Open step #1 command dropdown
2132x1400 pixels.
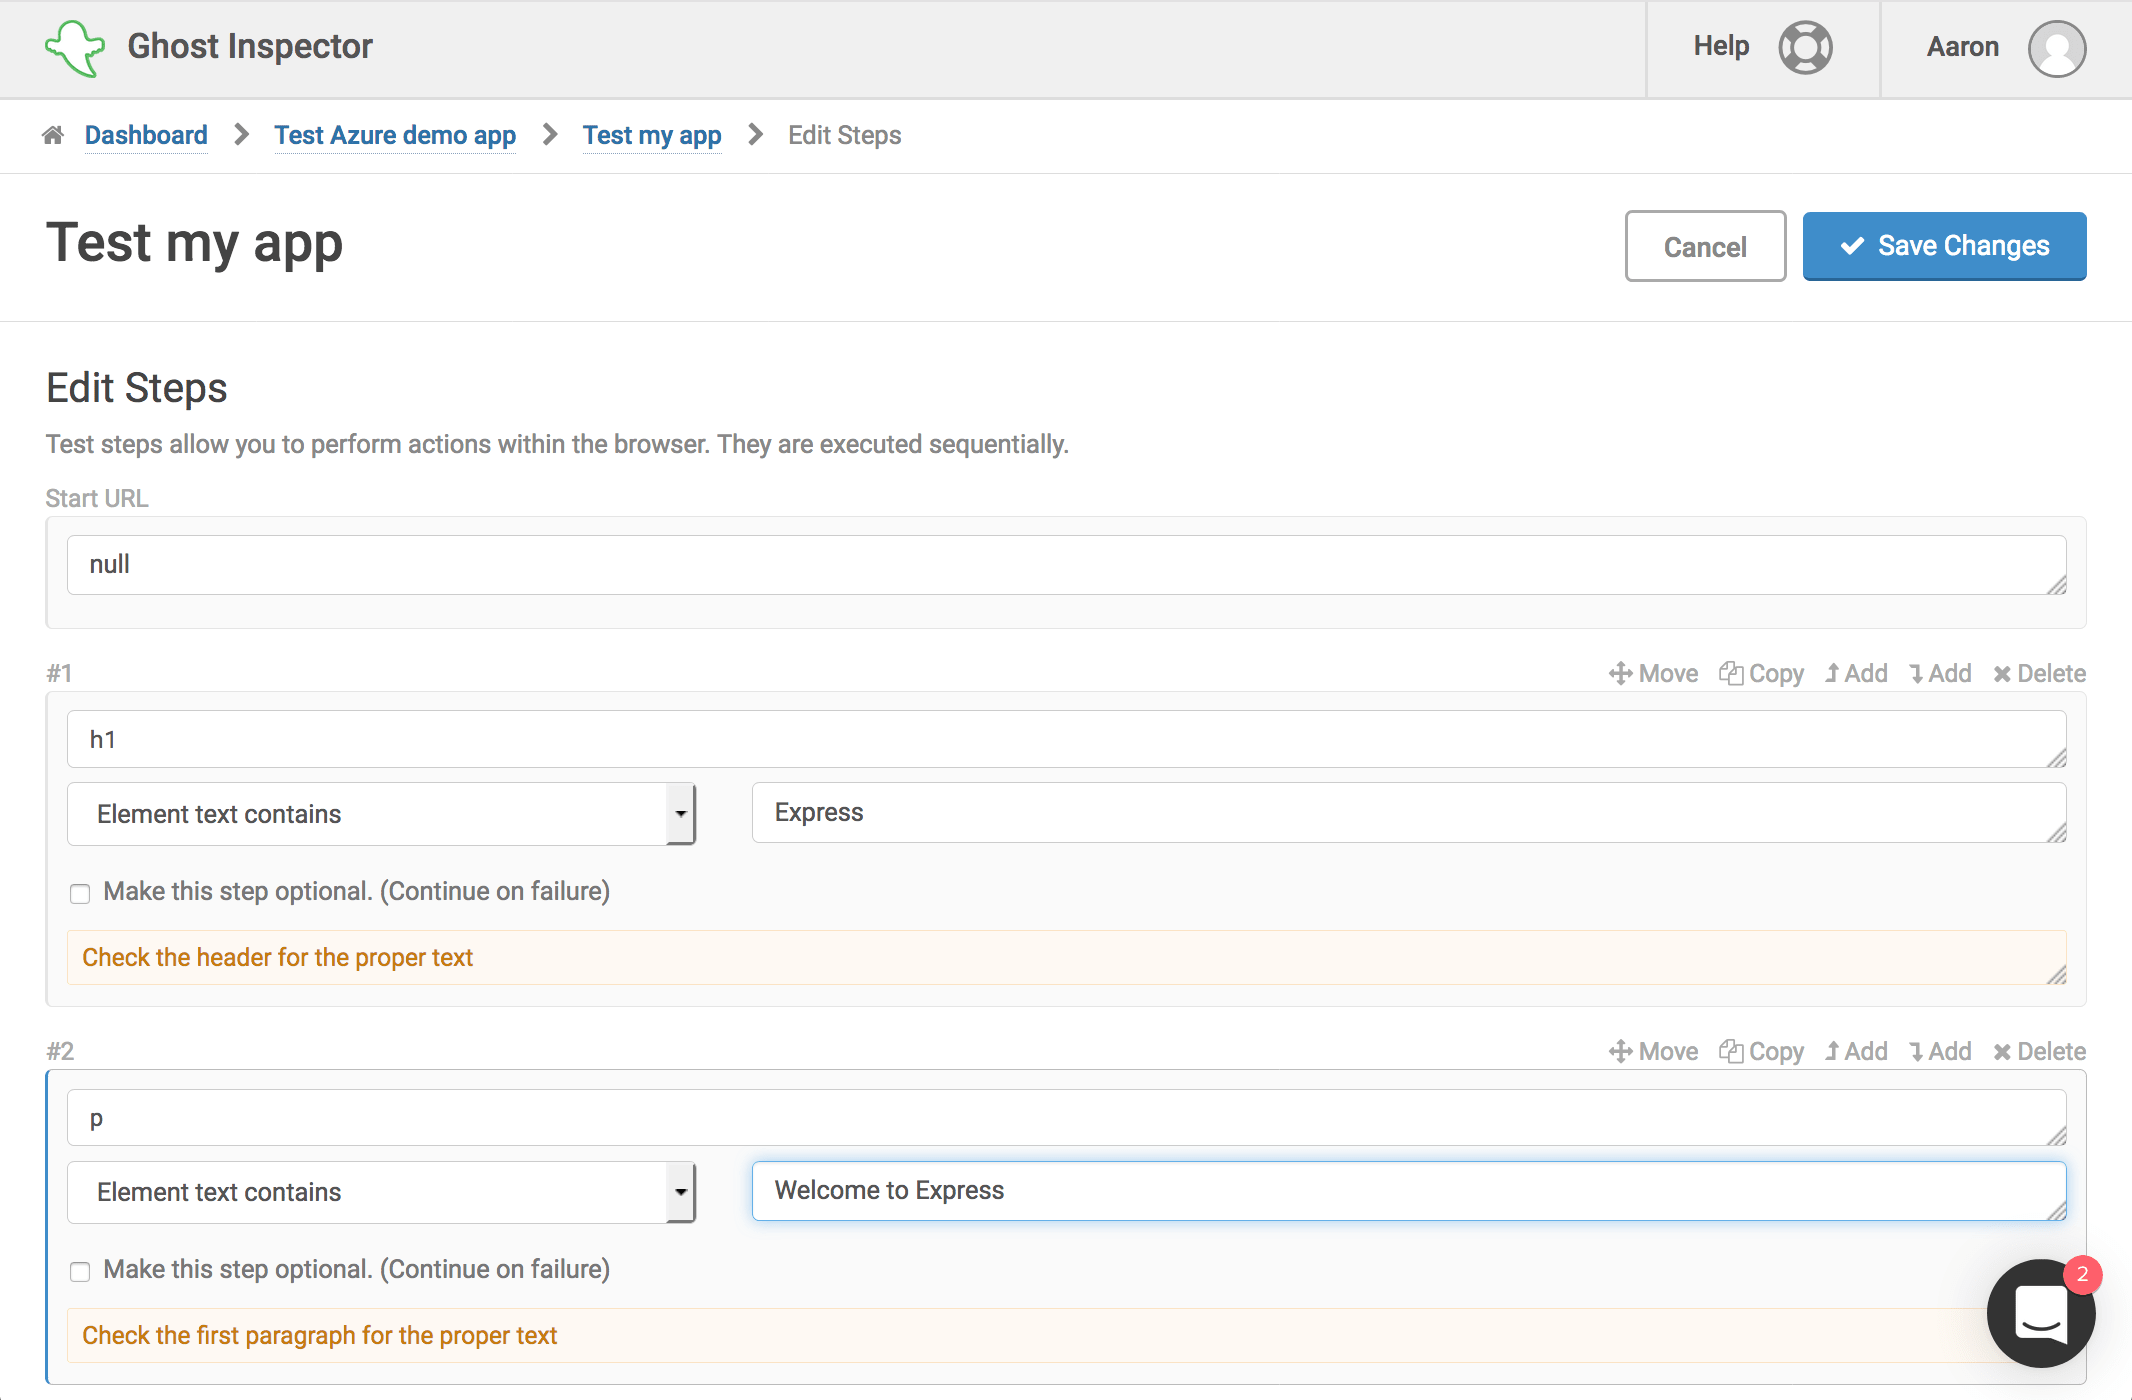[381, 814]
